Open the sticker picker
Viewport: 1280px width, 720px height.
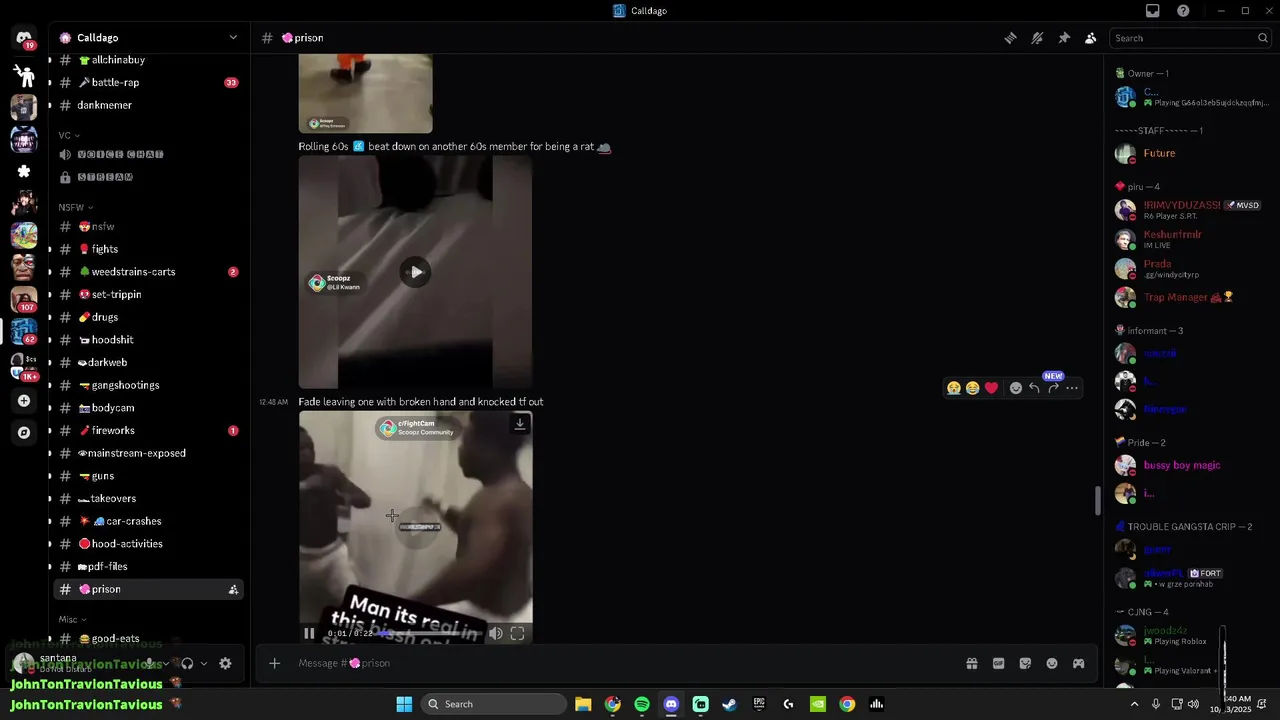point(1025,663)
